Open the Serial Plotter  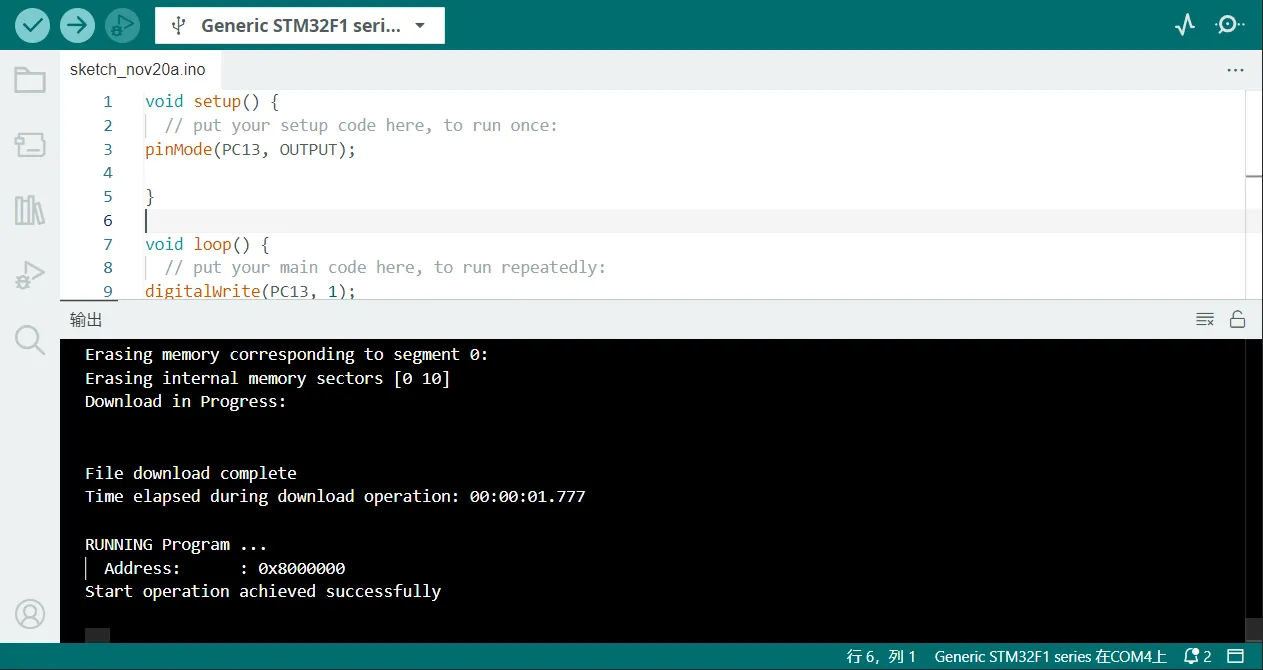[x=1185, y=25]
